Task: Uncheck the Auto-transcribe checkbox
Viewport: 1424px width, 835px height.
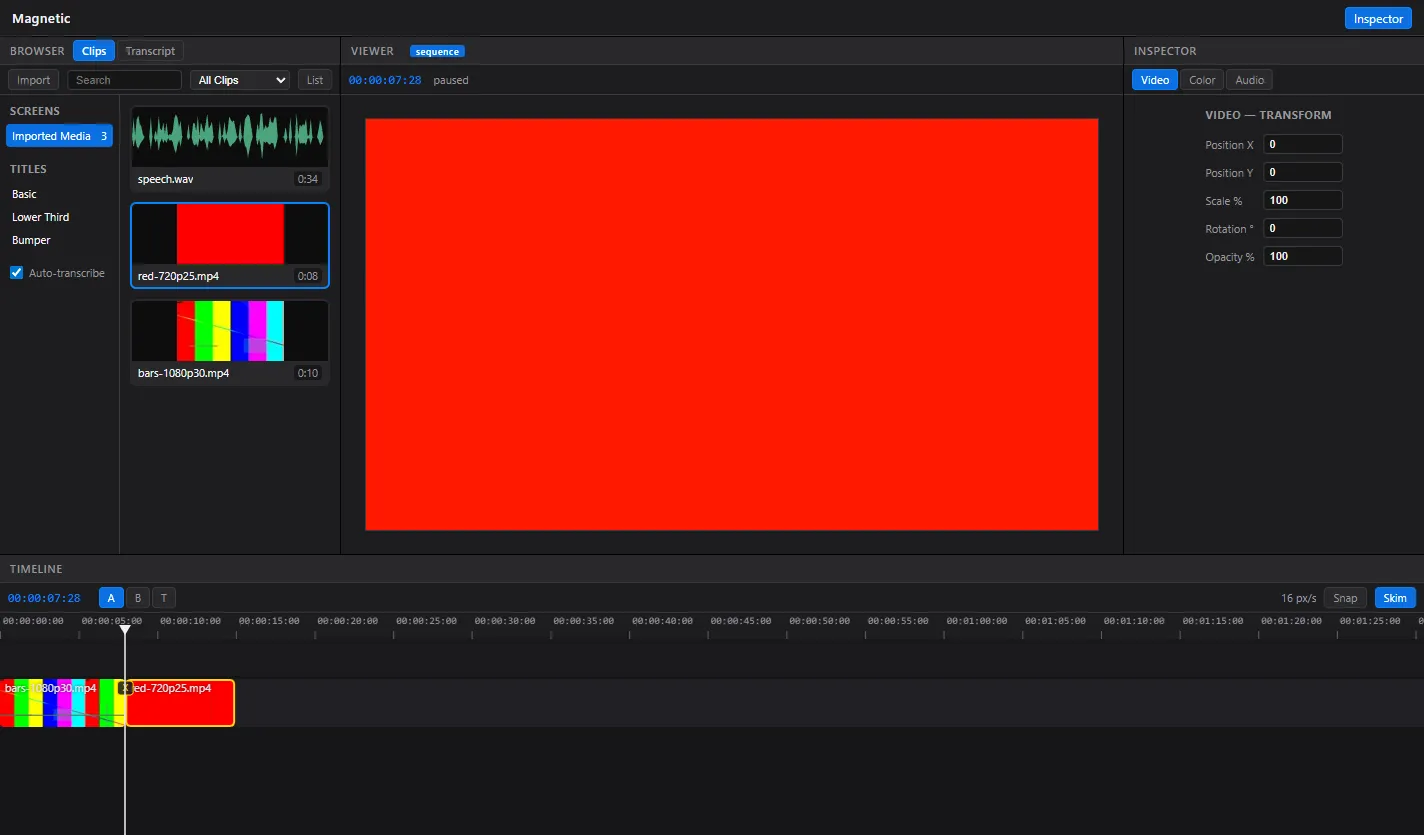Action: point(16,273)
